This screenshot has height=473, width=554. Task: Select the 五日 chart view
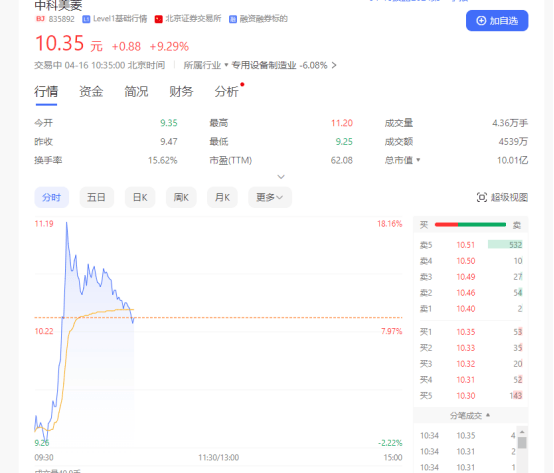(96, 197)
